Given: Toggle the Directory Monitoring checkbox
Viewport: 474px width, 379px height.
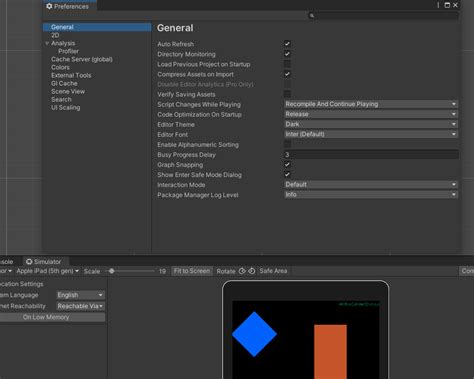Looking at the screenshot, I should pos(287,54).
